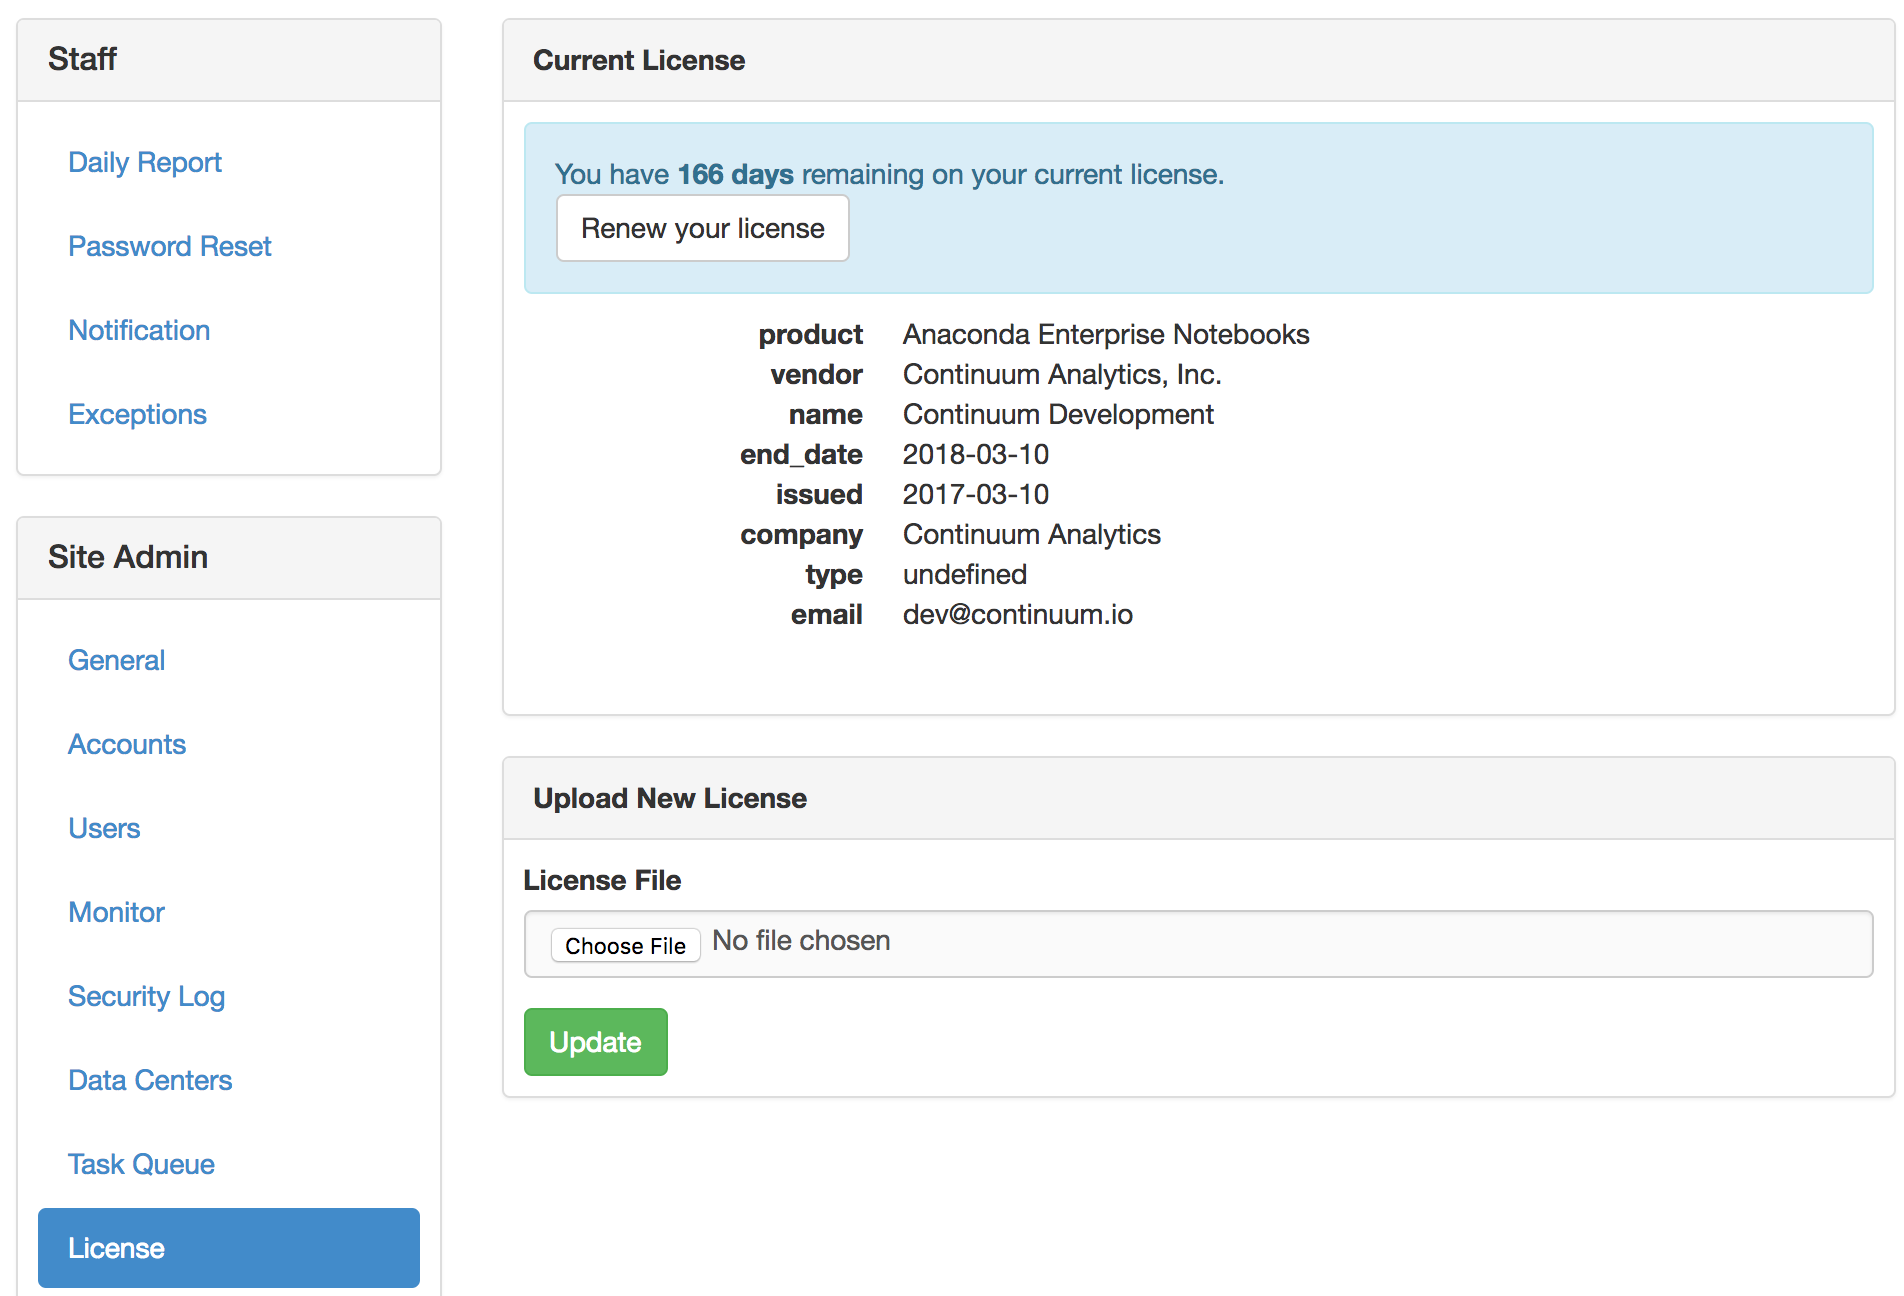Open the Notification staff page
The width and height of the screenshot is (1904, 1296).
point(139,330)
